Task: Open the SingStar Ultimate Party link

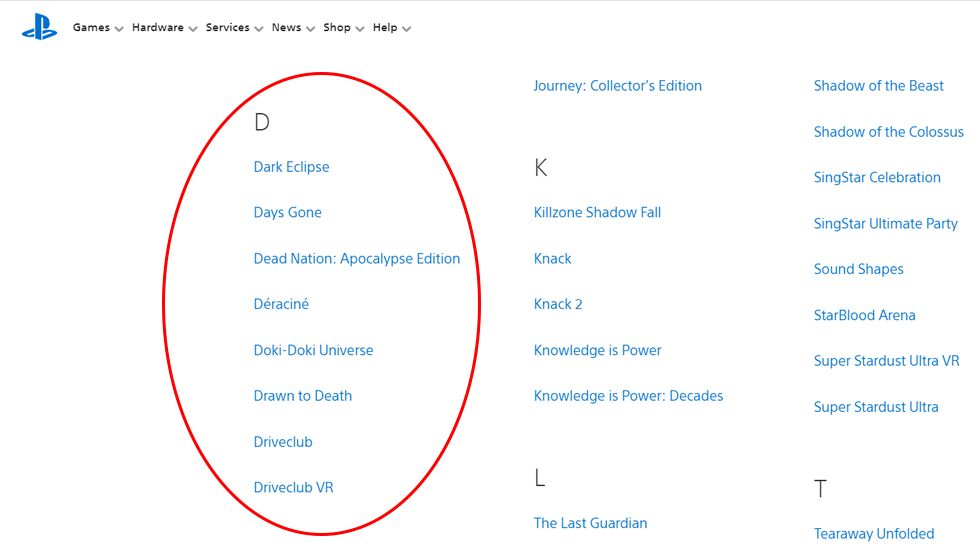Action: 886,224
